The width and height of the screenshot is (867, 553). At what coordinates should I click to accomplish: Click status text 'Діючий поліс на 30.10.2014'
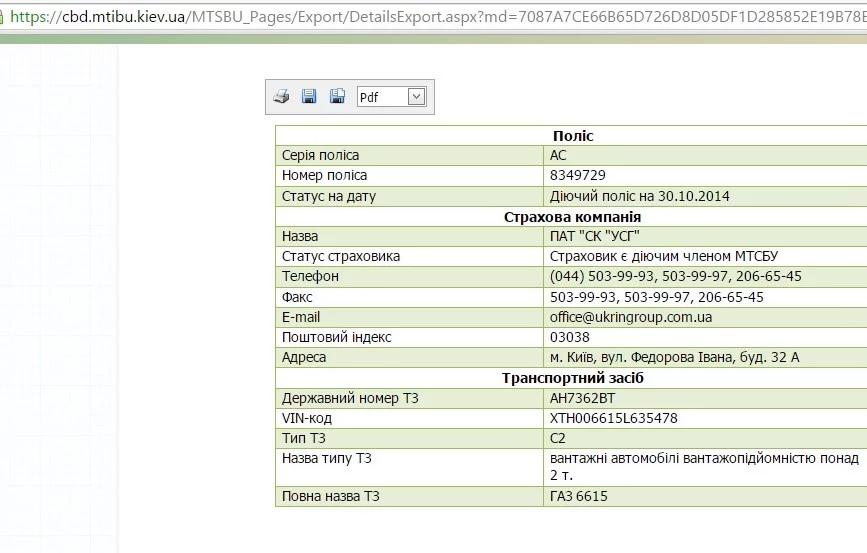click(639, 196)
